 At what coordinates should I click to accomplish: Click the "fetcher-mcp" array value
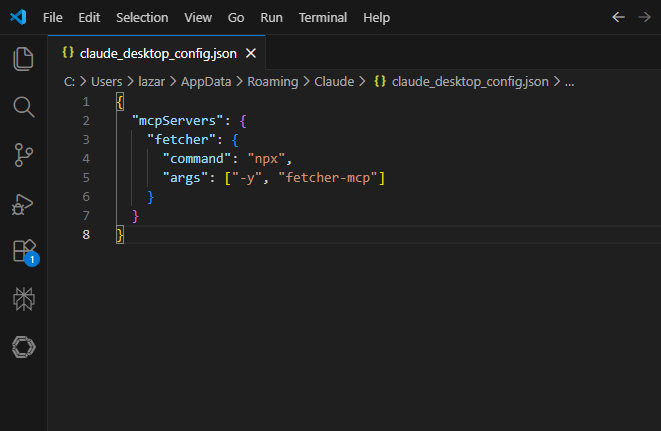[x=328, y=178]
